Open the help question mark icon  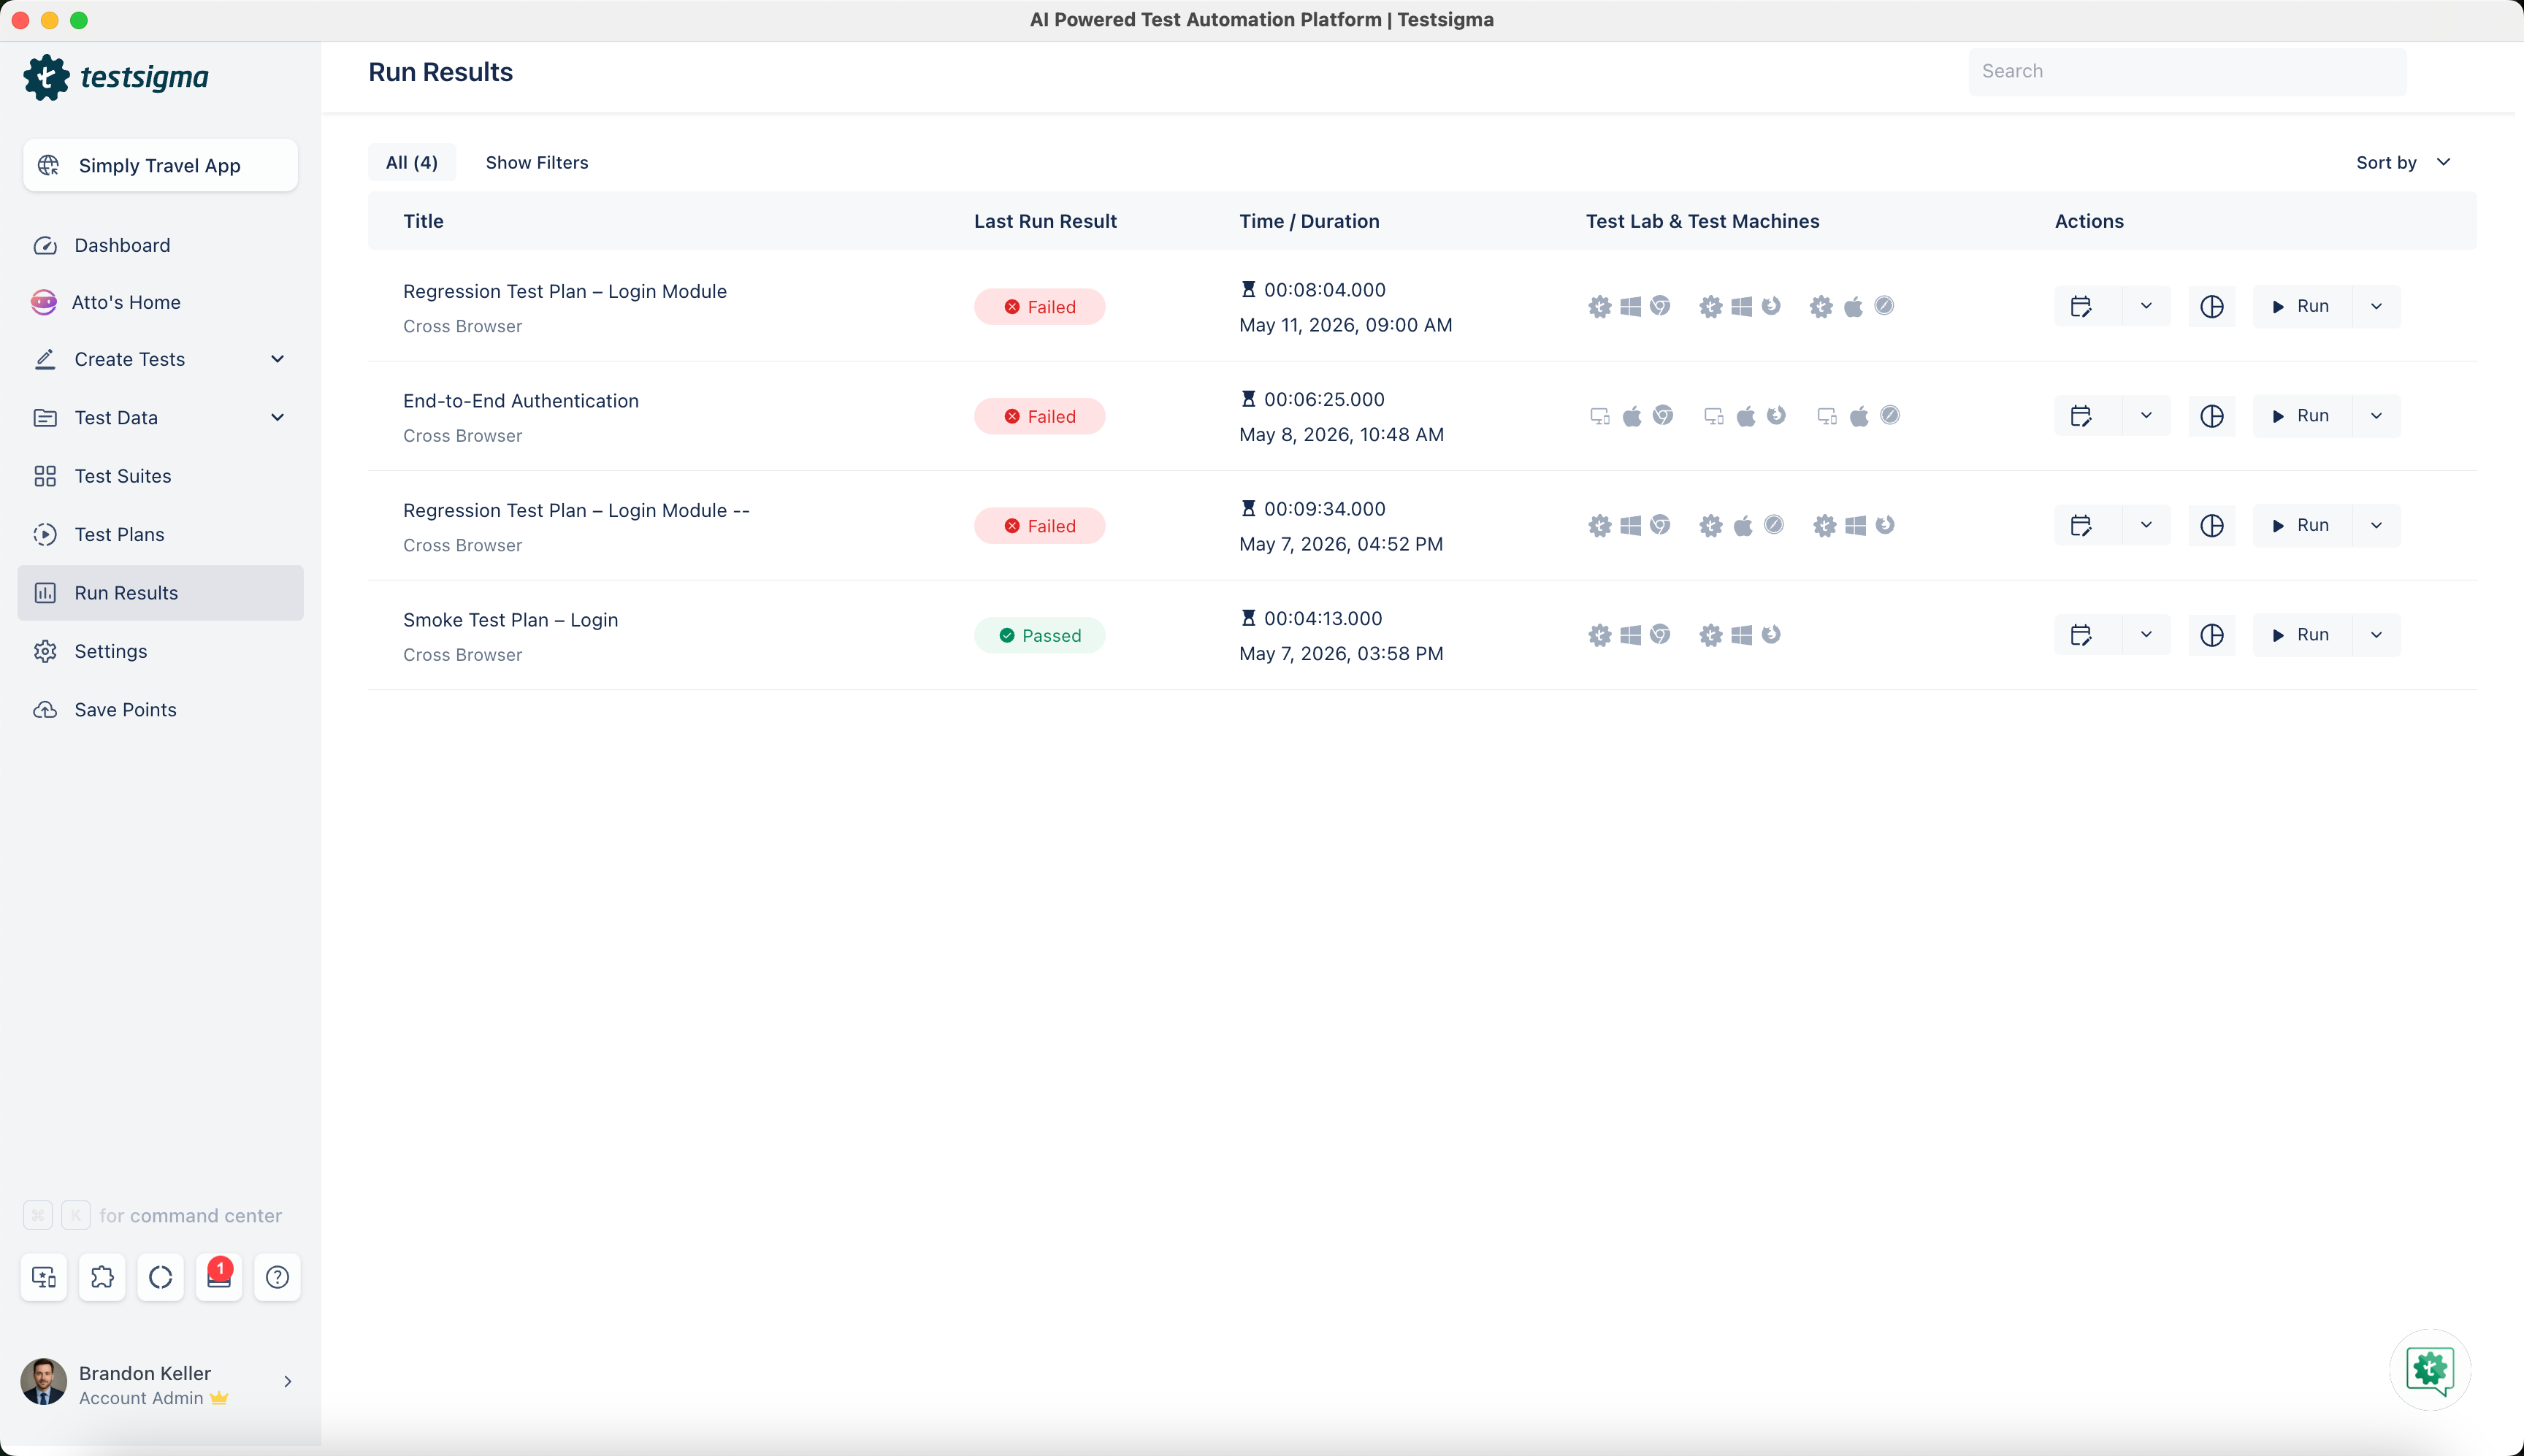click(x=278, y=1277)
